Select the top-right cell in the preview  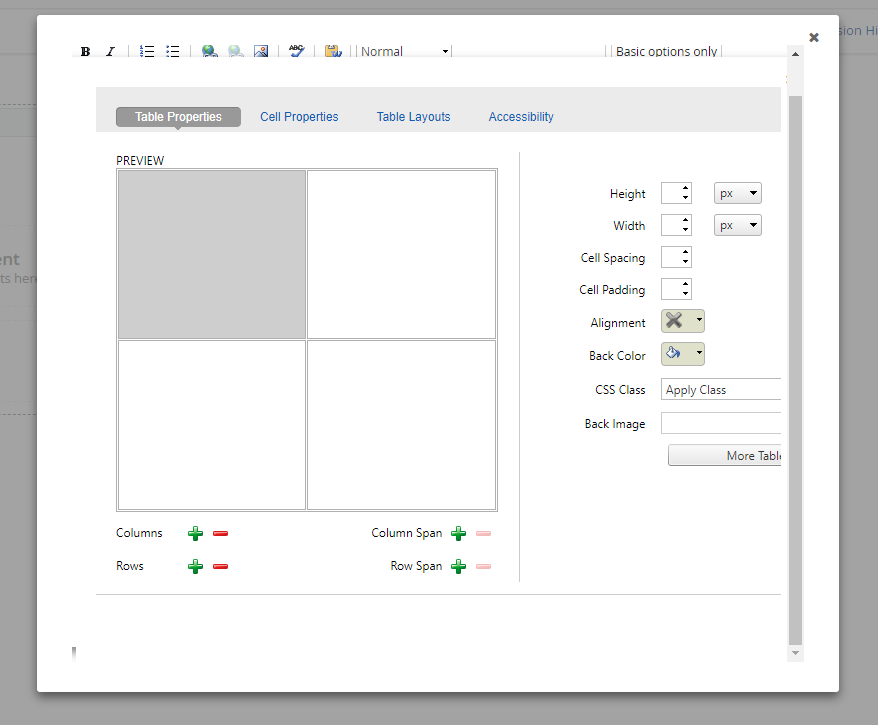(401, 255)
